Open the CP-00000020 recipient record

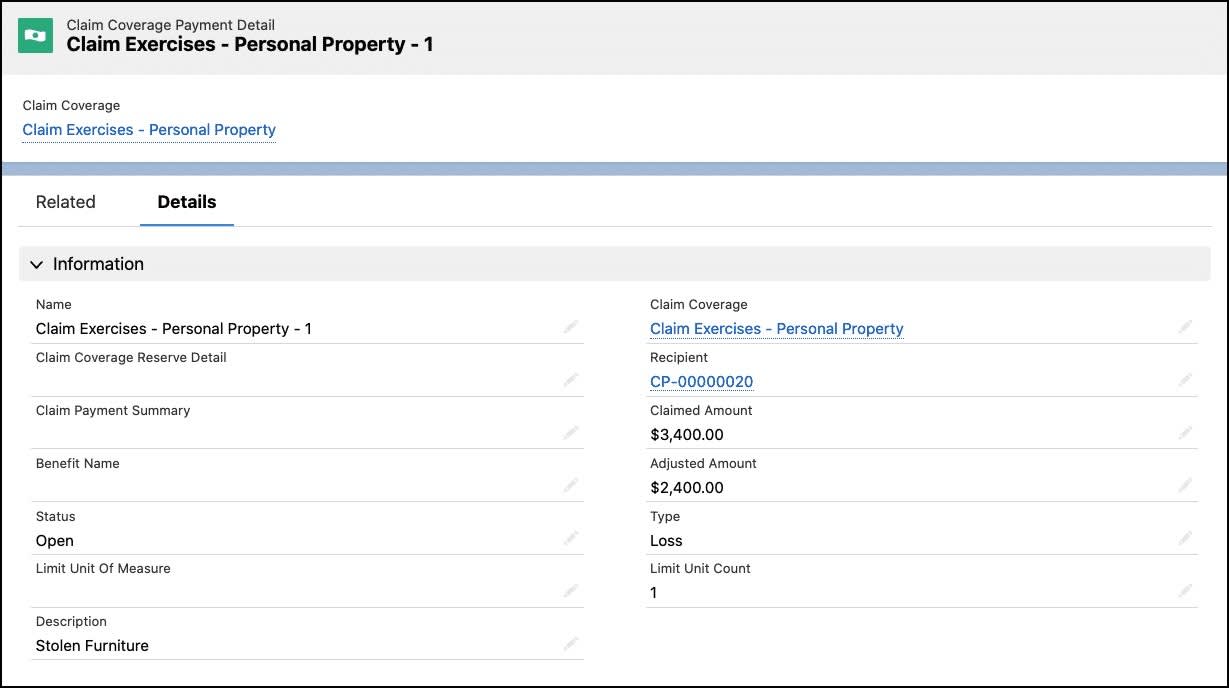[x=701, y=381]
